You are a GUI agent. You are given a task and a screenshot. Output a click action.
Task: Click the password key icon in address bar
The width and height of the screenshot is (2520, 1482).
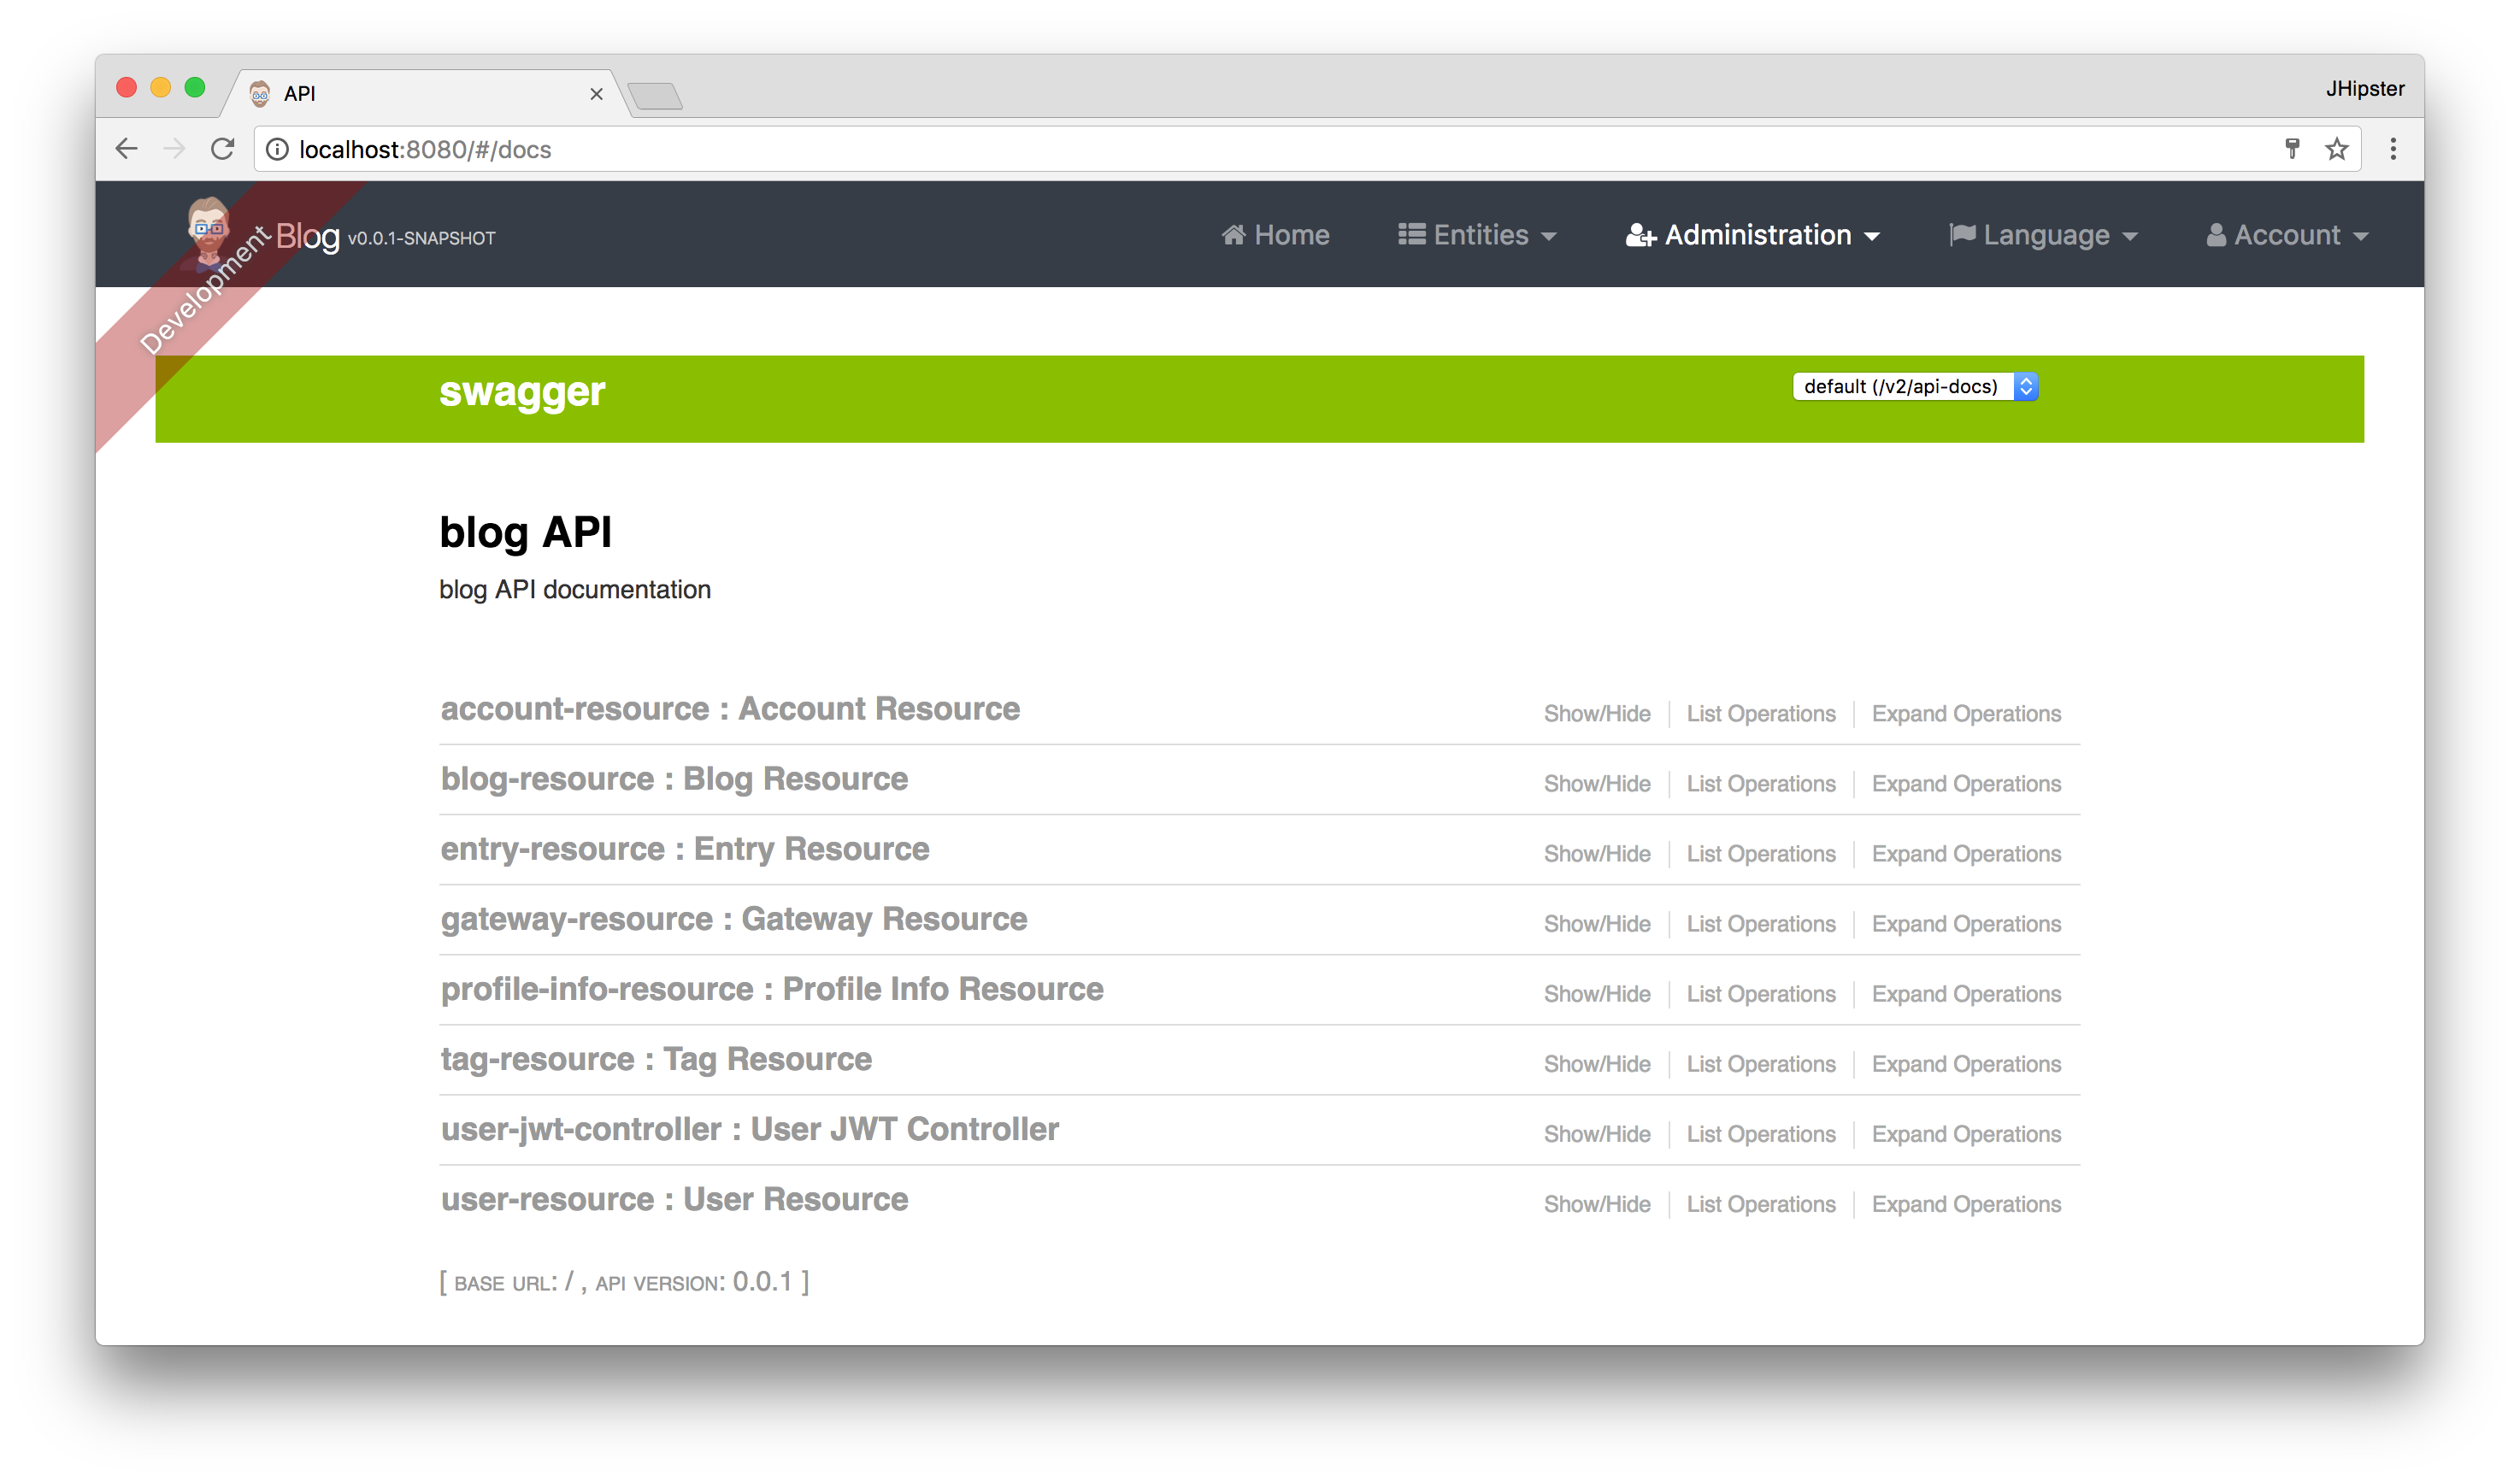pos(2292,149)
